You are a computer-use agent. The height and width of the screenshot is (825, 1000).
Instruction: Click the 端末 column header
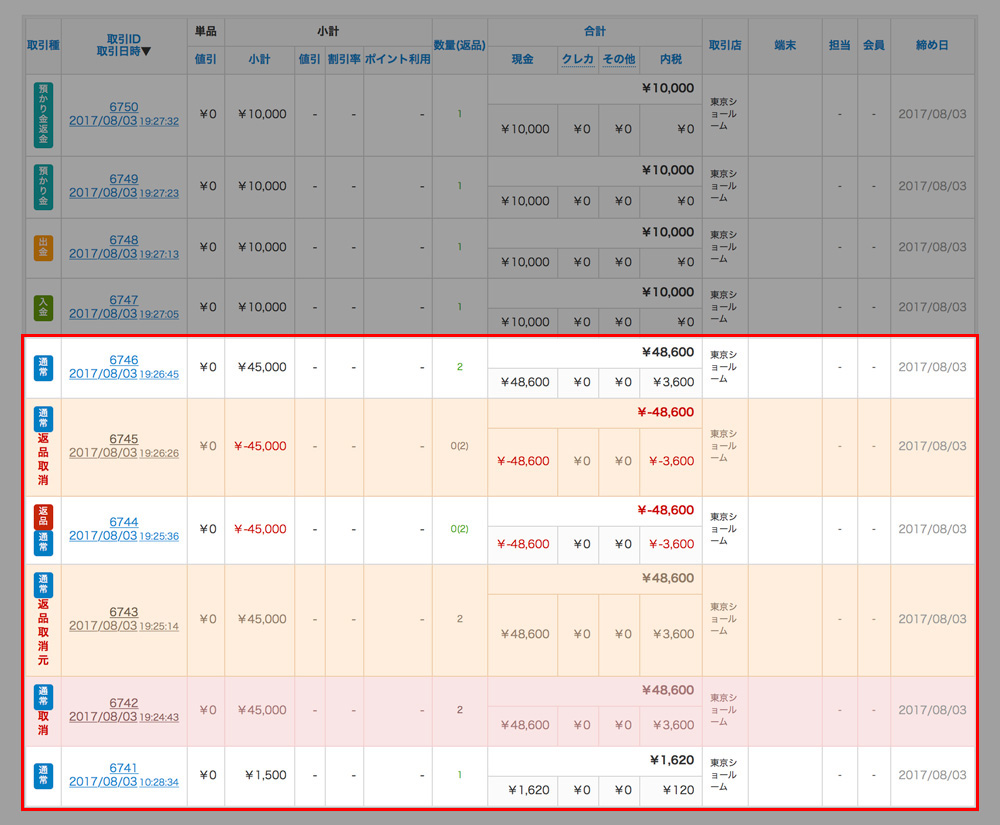click(x=785, y=45)
